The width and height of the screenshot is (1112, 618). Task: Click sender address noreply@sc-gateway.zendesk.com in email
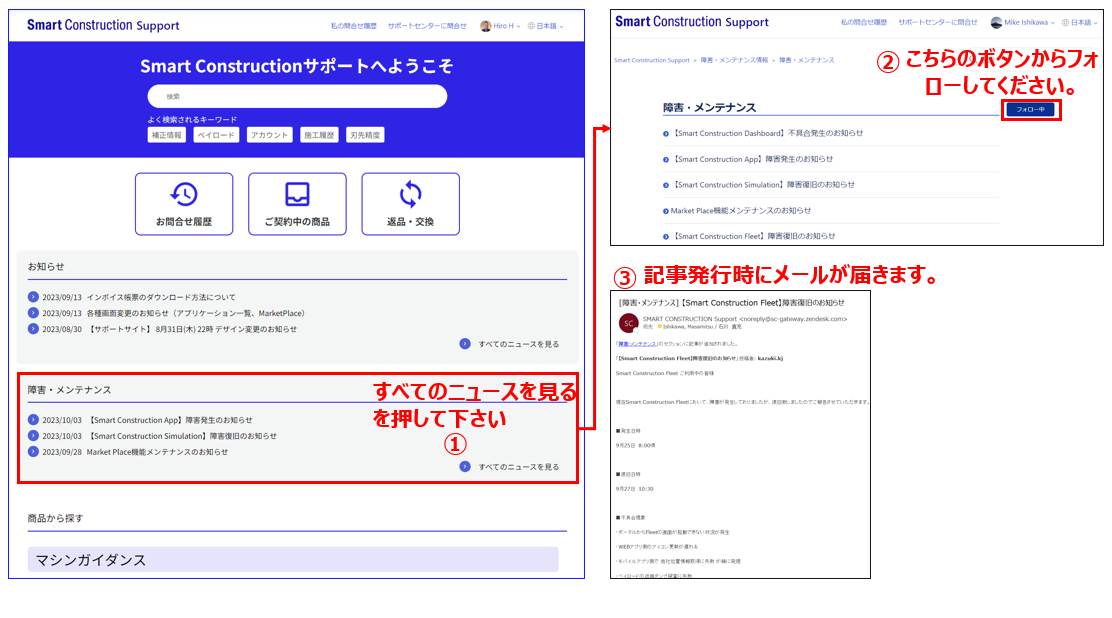point(794,319)
